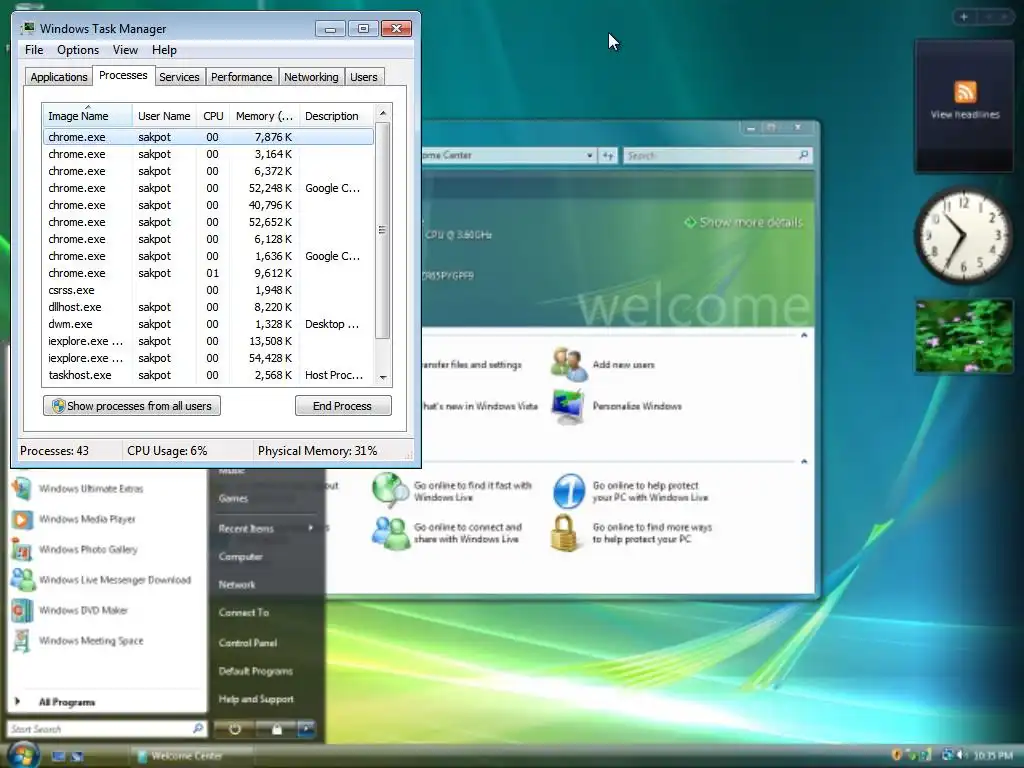
Task: Click the process list scroll up arrow
Action: click(383, 113)
